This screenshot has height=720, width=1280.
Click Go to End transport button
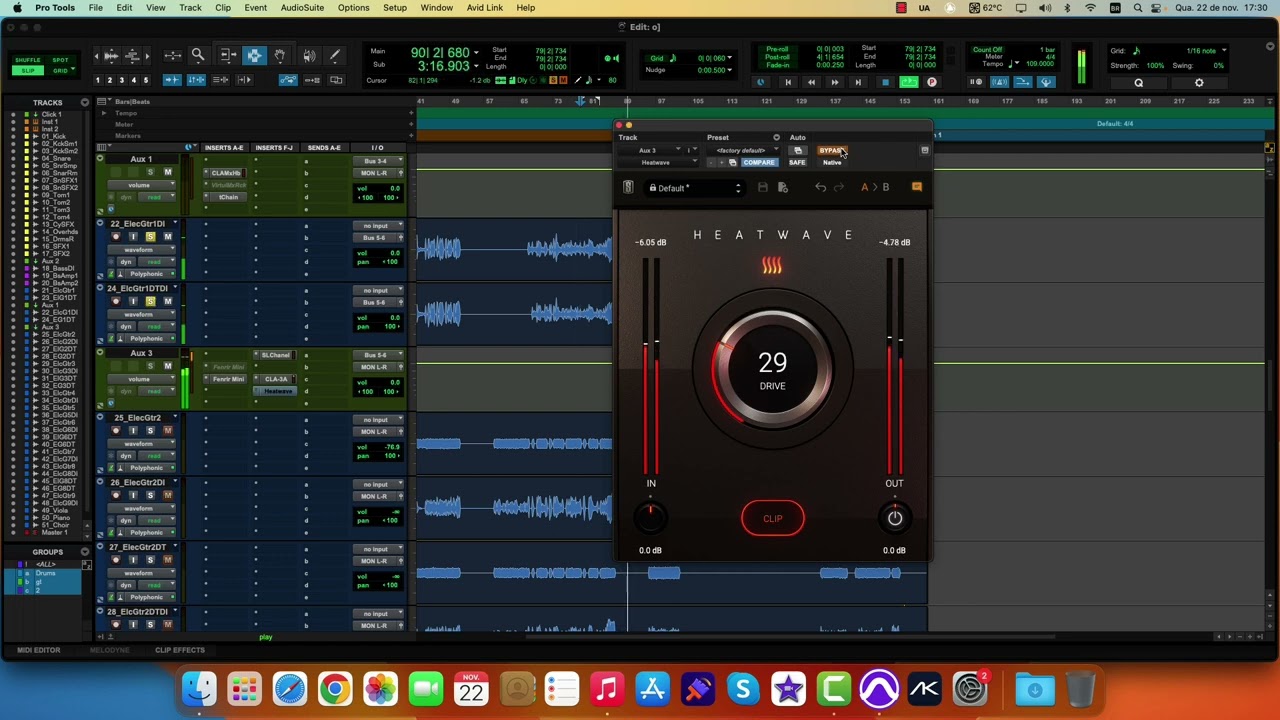[858, 82]
